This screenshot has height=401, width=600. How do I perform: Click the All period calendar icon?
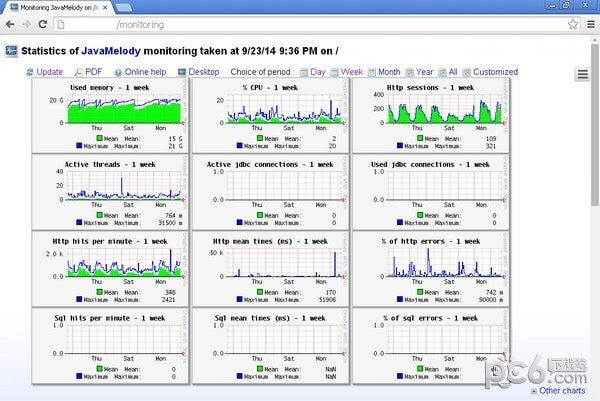442,72
